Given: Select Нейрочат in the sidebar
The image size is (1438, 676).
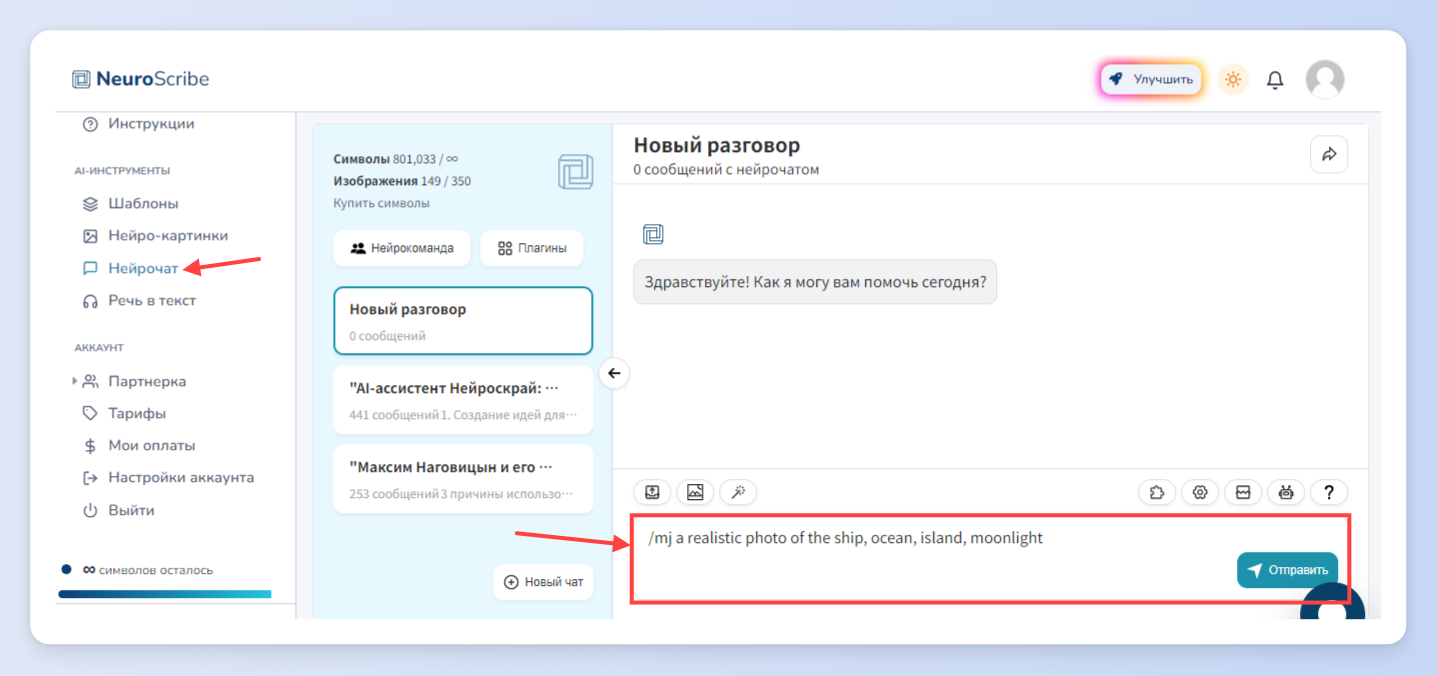Looking at the screenshot, I should [x=130, y=268].
